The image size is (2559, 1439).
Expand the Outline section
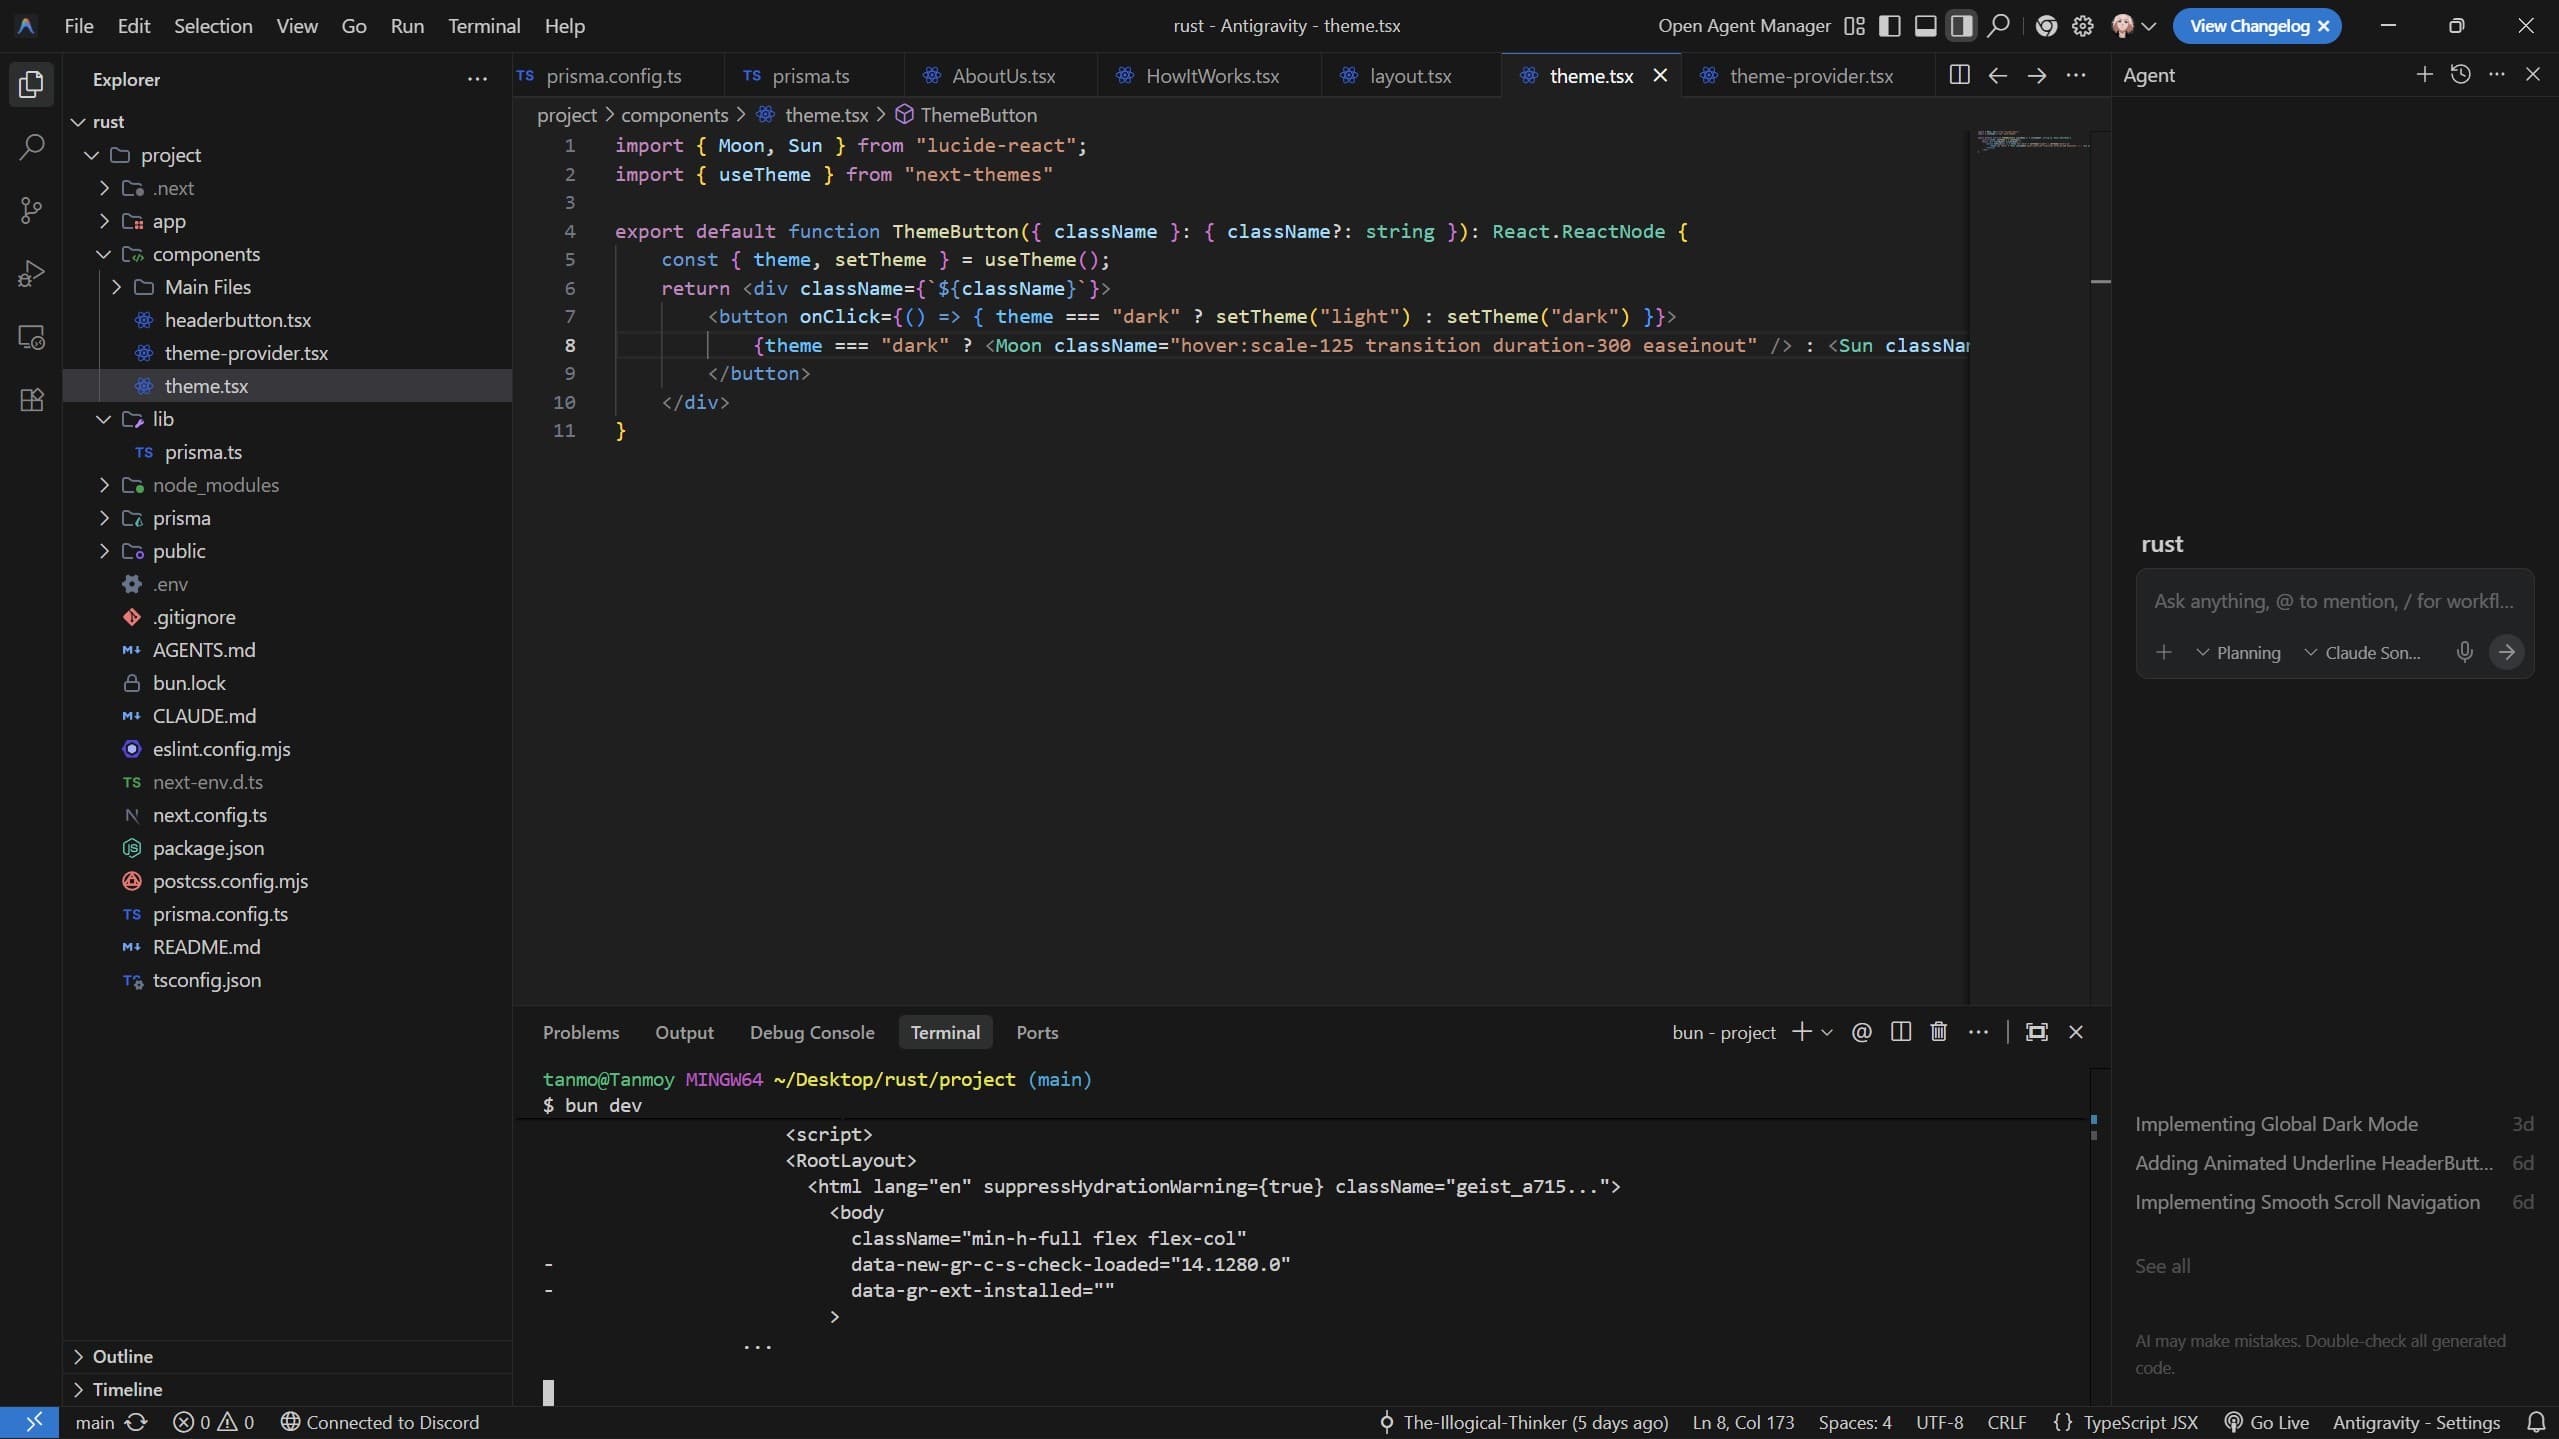coord(122,1356)
